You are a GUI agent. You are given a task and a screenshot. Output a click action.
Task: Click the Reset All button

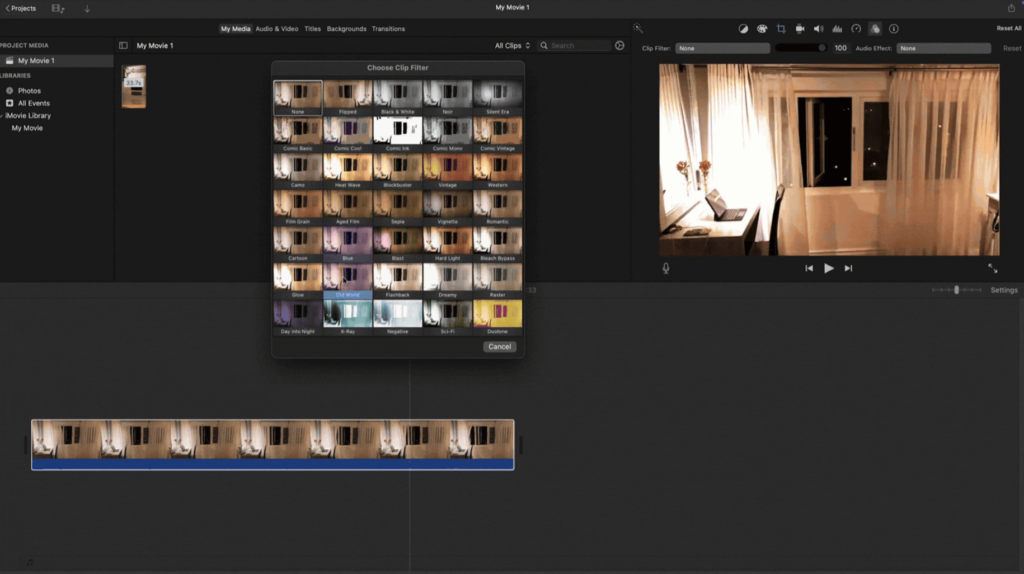click(1008, 29)
